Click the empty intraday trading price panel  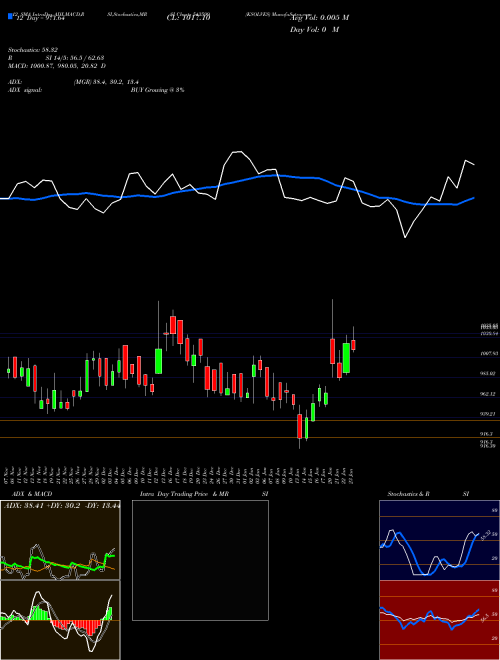(x=200, y=560)
